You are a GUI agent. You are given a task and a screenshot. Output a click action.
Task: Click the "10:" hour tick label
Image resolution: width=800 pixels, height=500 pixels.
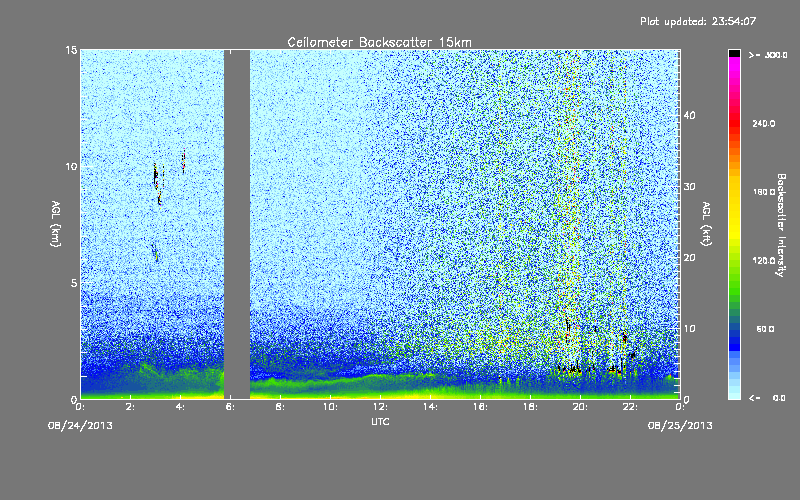[330, 407]
